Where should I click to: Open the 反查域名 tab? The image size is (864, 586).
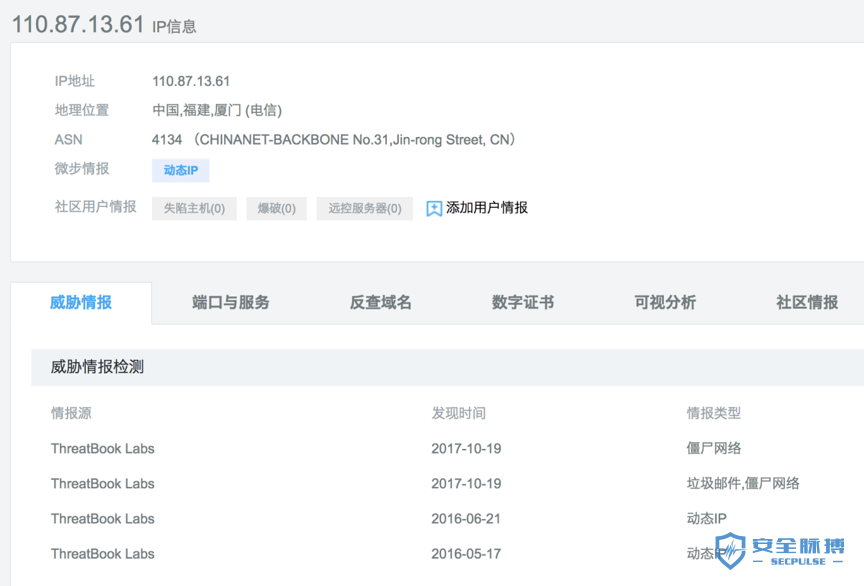click(381, 303)
